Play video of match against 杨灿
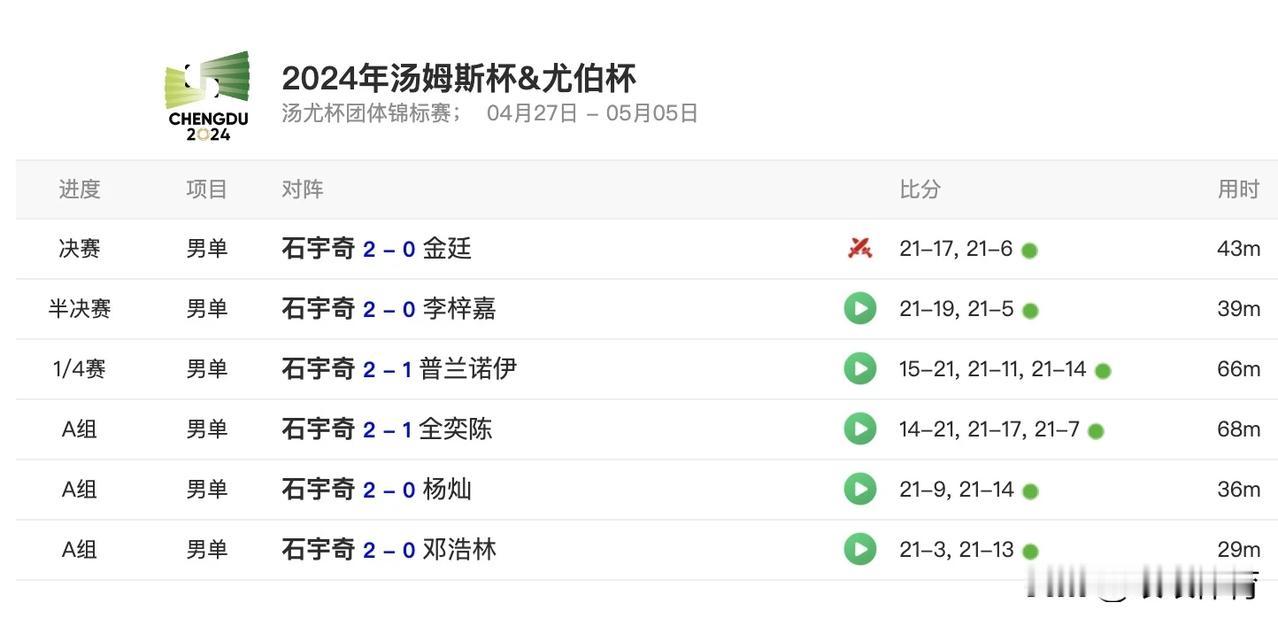 (860, 488)
